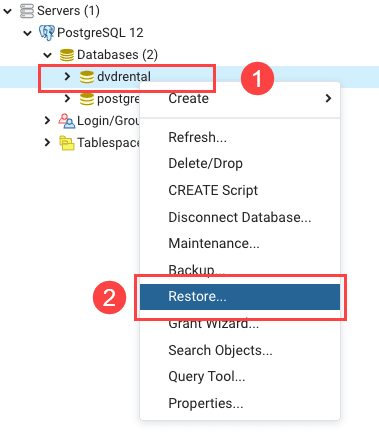Collapse the PostgreSQL 12 server node

pyautogui.click(x=27, y=33)
